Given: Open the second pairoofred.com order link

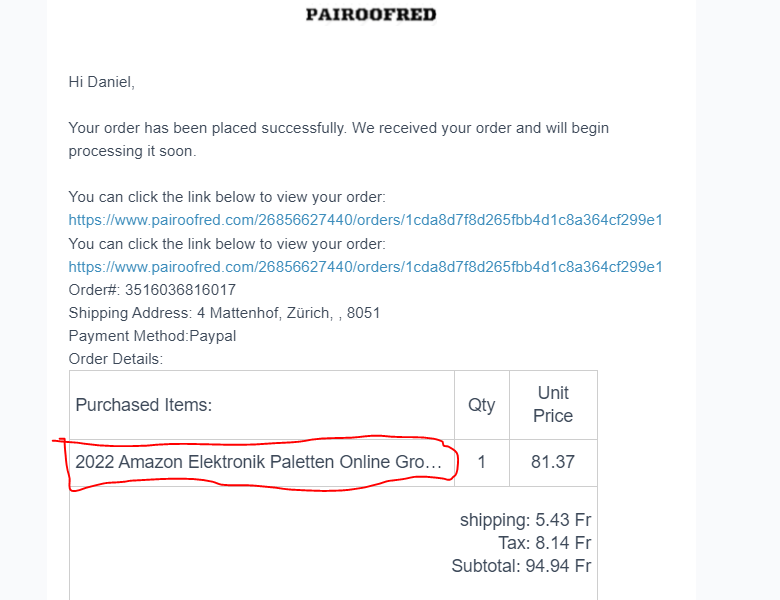Looking at the screenshot, I should coord(365,267).
